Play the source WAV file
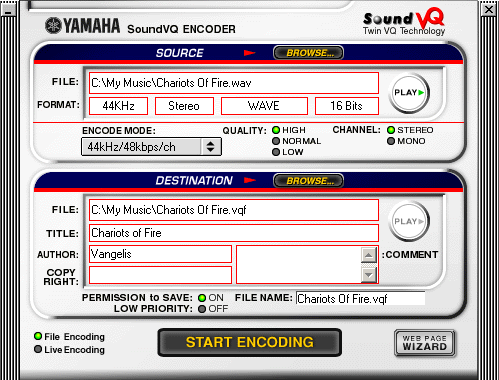 click(x=409, y=93)
